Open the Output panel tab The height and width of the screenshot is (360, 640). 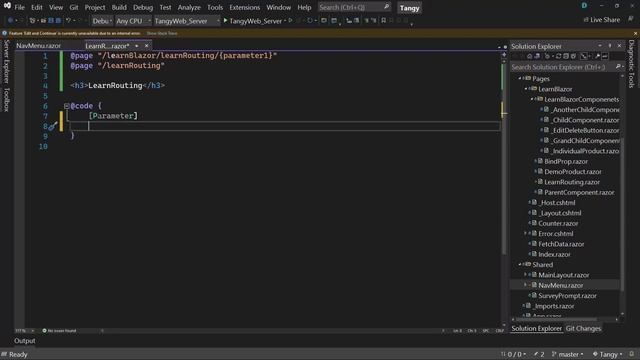point(24,340)
